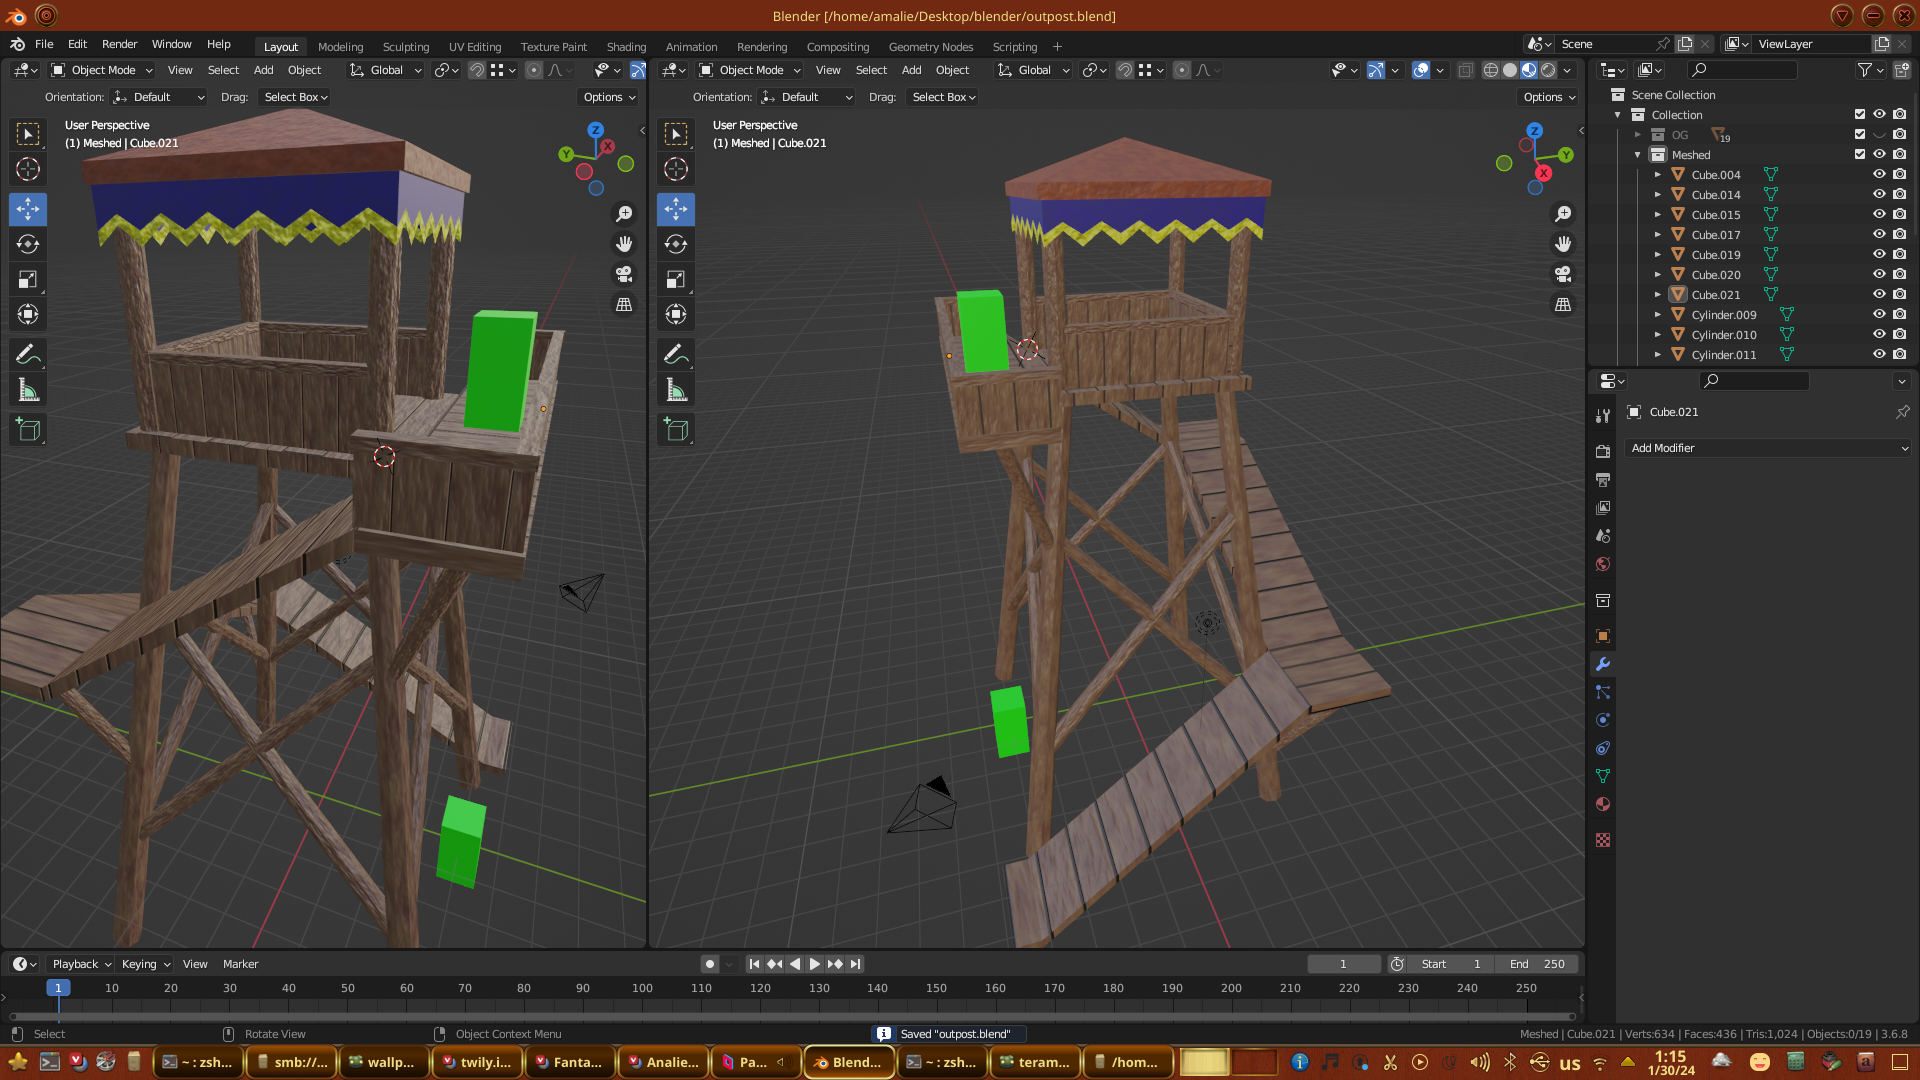Disable rendering for Cylinder.009
Screen dimensions: 1920x1080
(1899, 315)
